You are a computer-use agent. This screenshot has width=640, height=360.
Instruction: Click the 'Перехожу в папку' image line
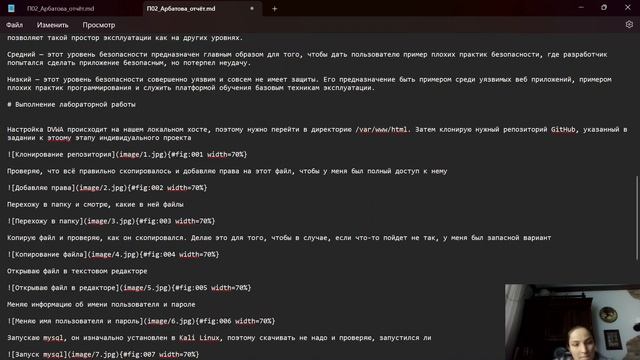(x=111, y=221)
